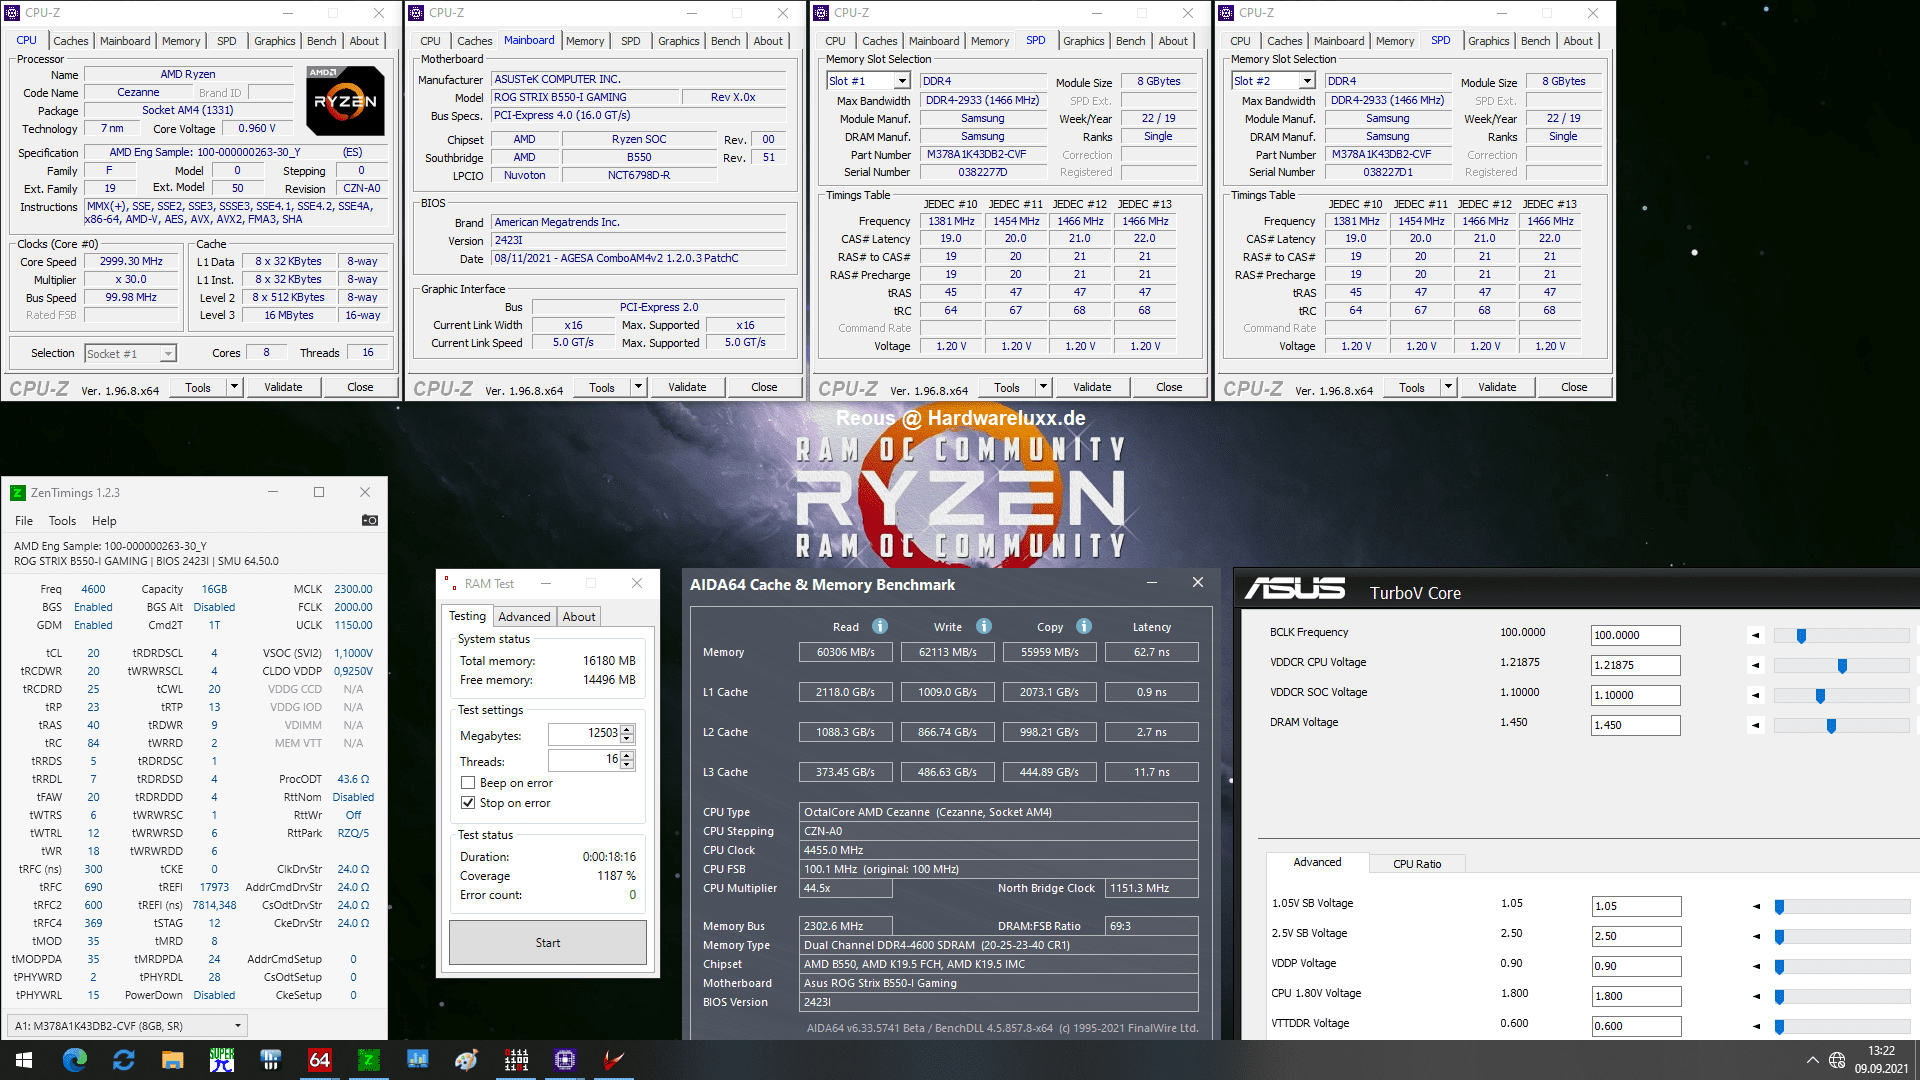Click the Super Pi taskbar icon

(x=222, y=1060)
